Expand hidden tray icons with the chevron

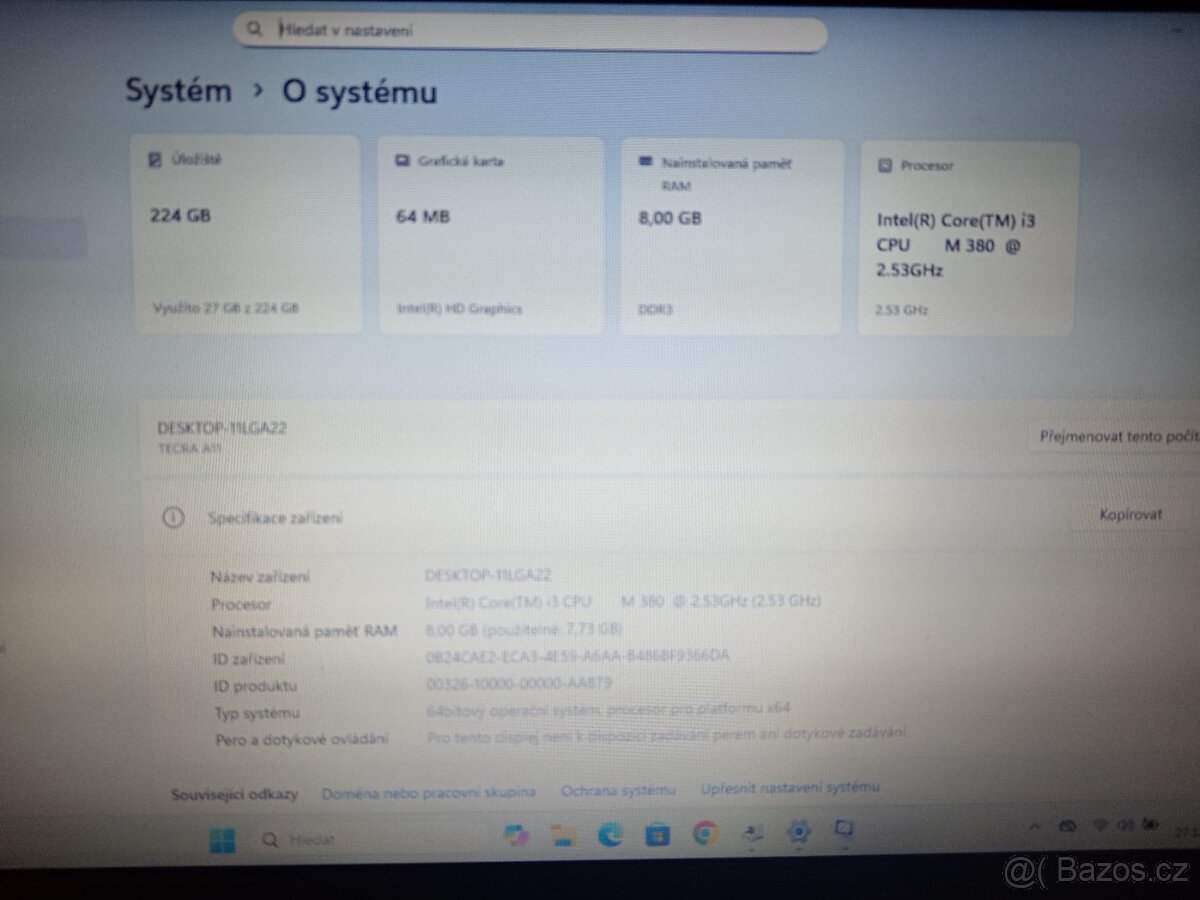(1035, 825)
